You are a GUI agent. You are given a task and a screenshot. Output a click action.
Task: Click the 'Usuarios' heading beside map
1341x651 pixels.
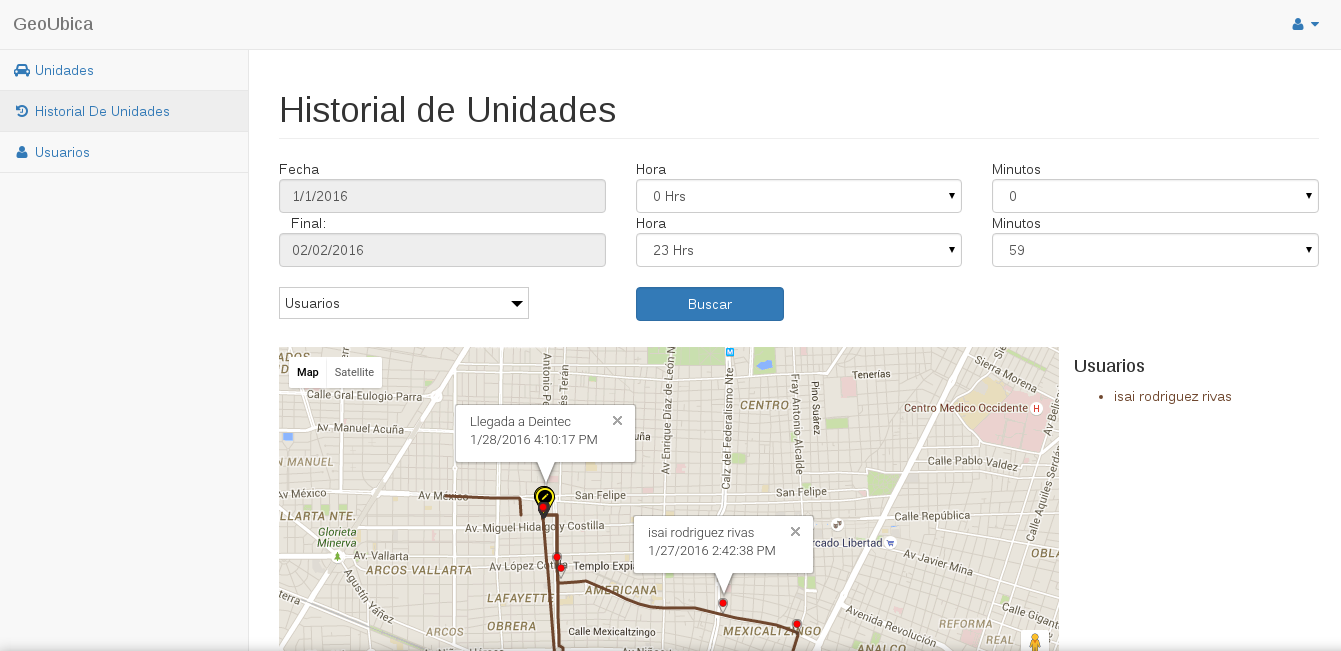(1109, 366)
